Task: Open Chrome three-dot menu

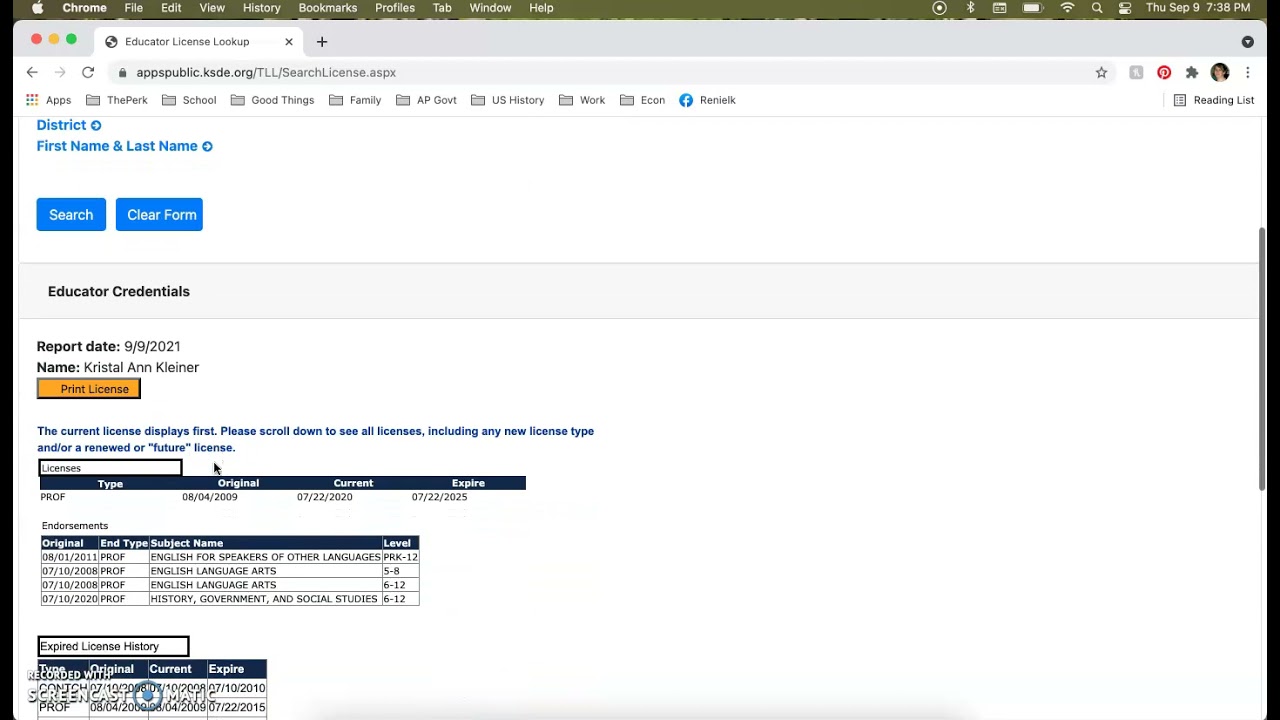Action: click(x=1248, y=72)
